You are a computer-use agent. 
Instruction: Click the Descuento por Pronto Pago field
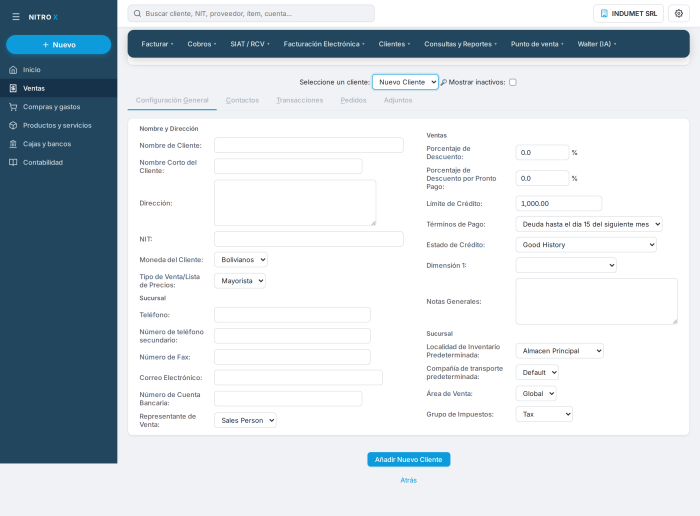tap(542, 178)
